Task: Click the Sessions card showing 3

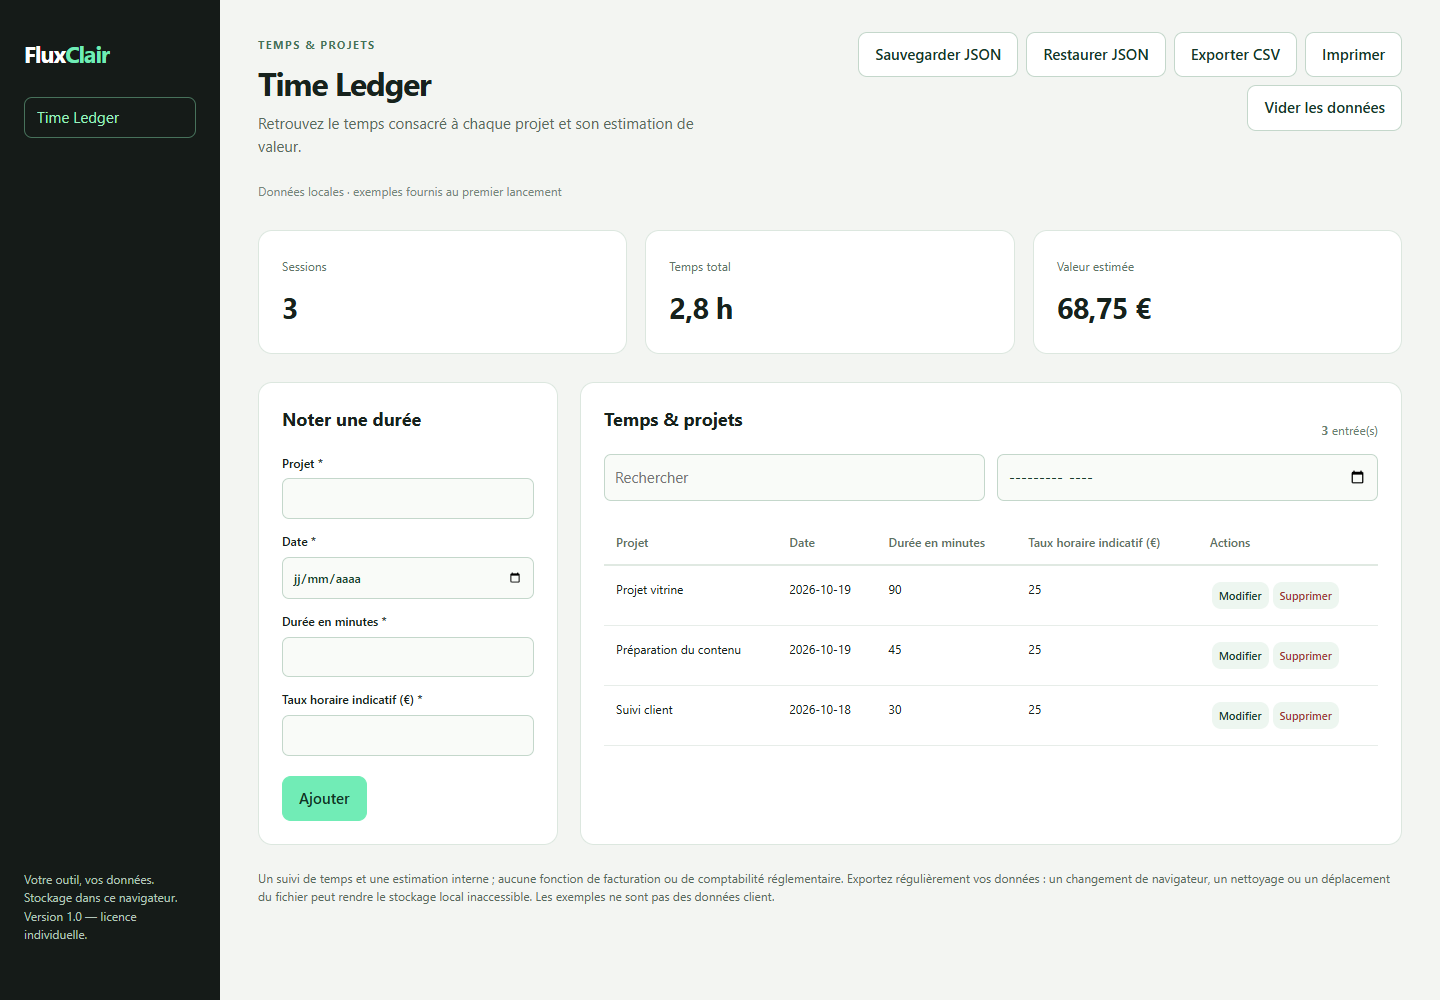Action: pos(442,292)
